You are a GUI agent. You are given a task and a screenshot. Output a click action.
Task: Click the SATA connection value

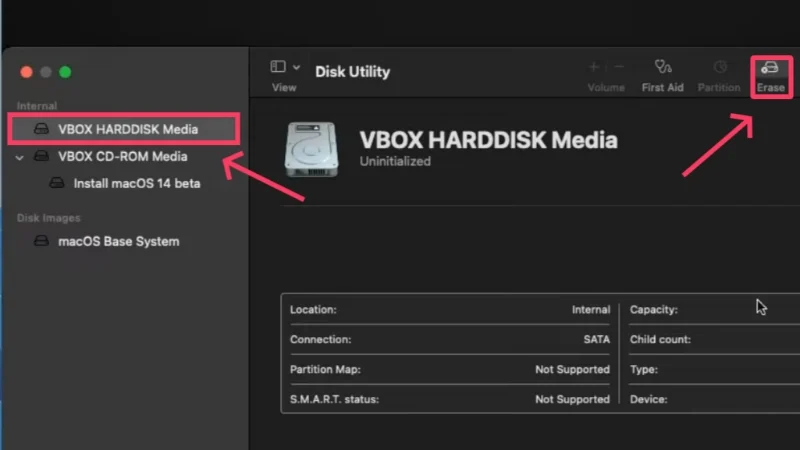point(596,339)
